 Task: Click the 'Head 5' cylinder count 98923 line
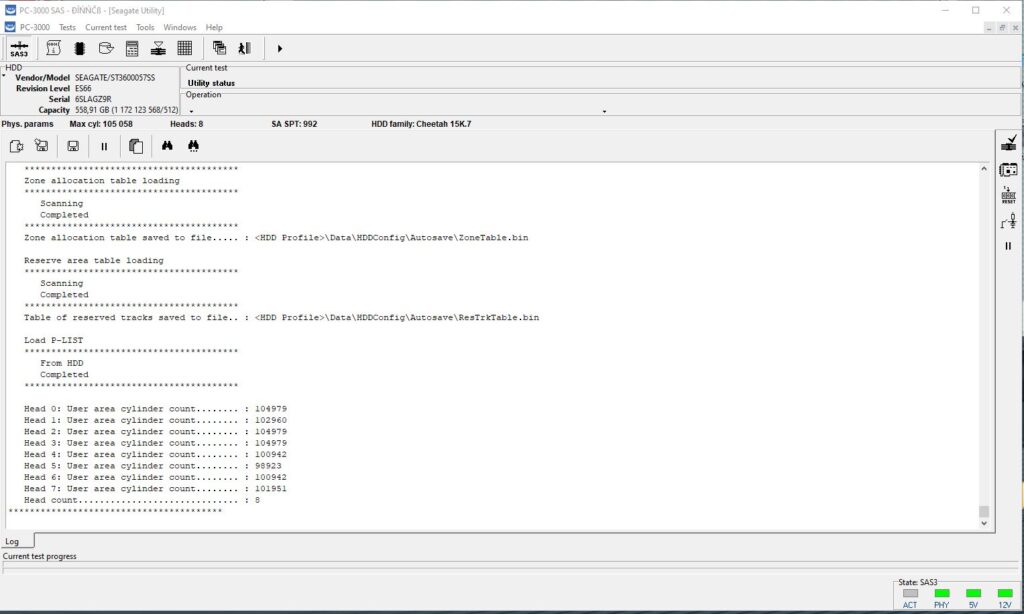pos(153,466)
